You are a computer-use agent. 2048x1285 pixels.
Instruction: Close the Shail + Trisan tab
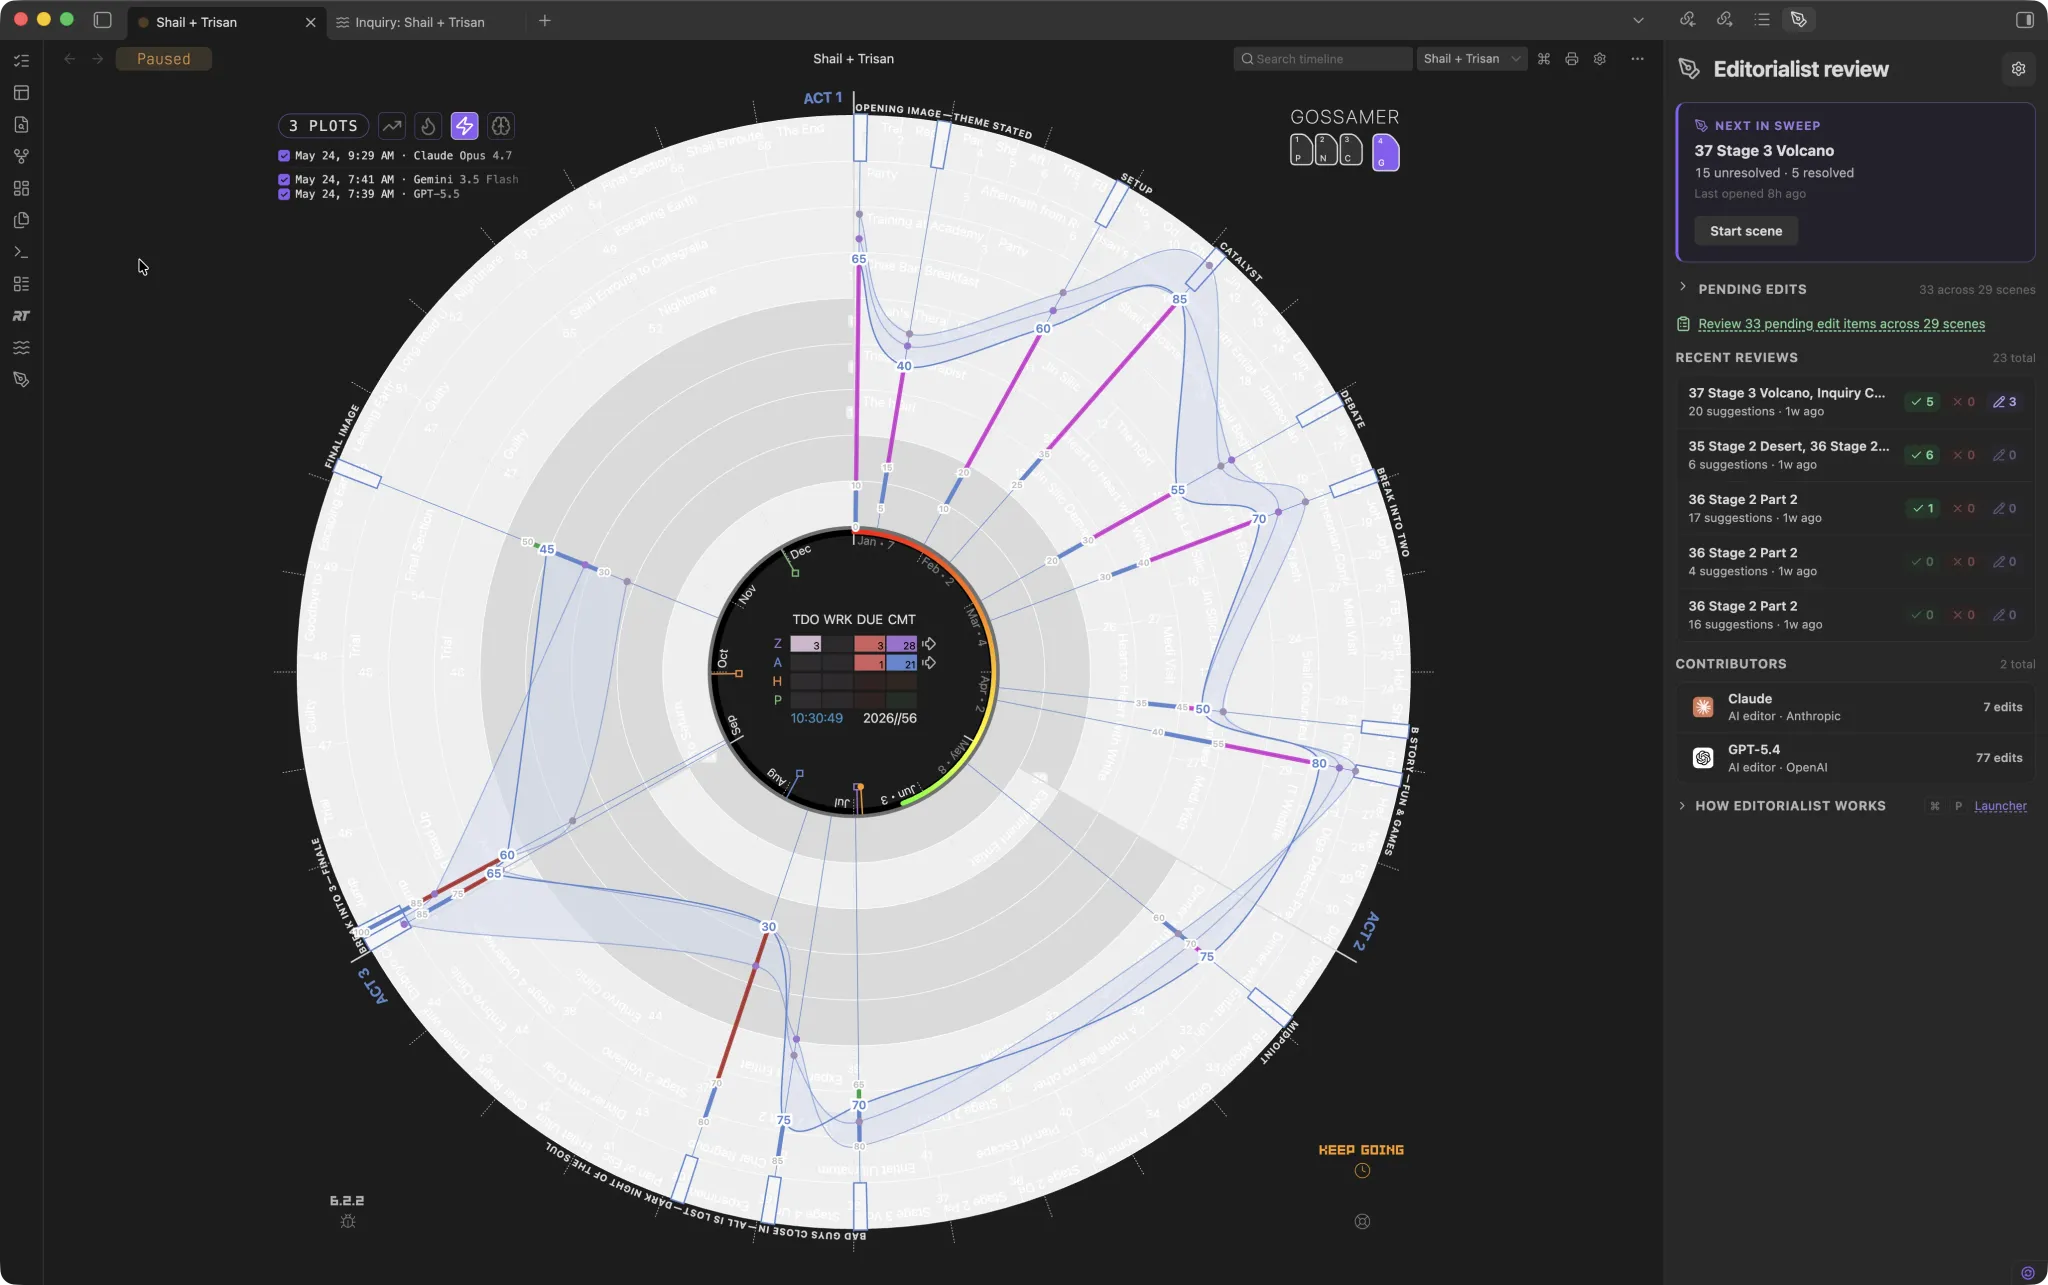point(310,22)
